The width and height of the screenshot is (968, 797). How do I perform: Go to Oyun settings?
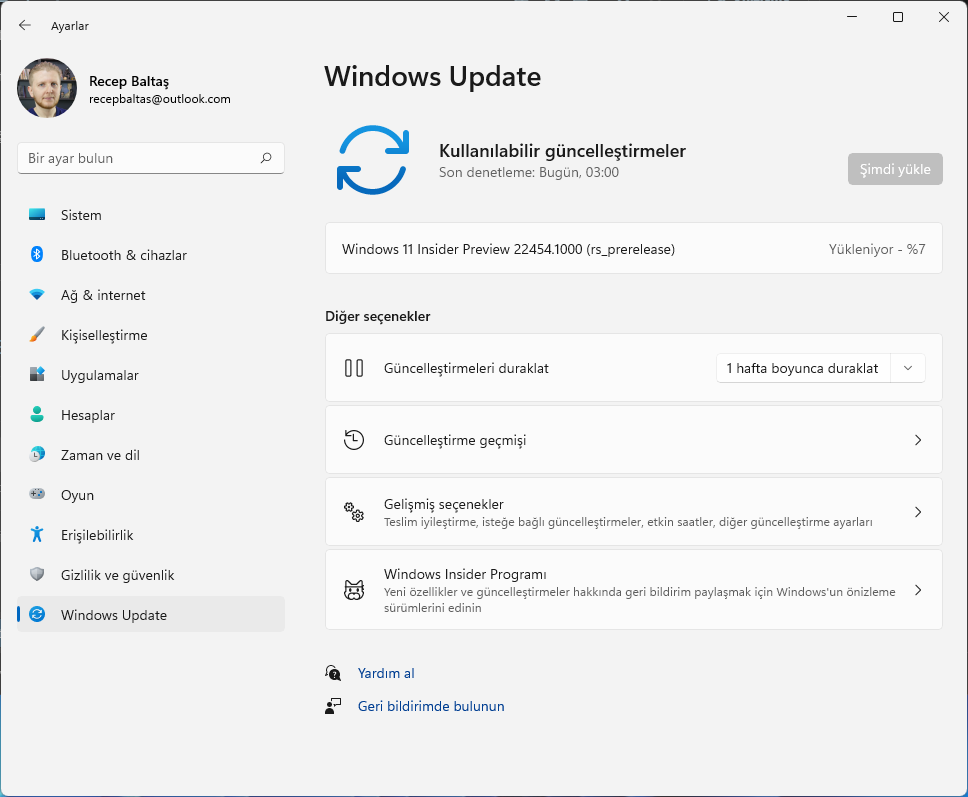pos(151,494)
